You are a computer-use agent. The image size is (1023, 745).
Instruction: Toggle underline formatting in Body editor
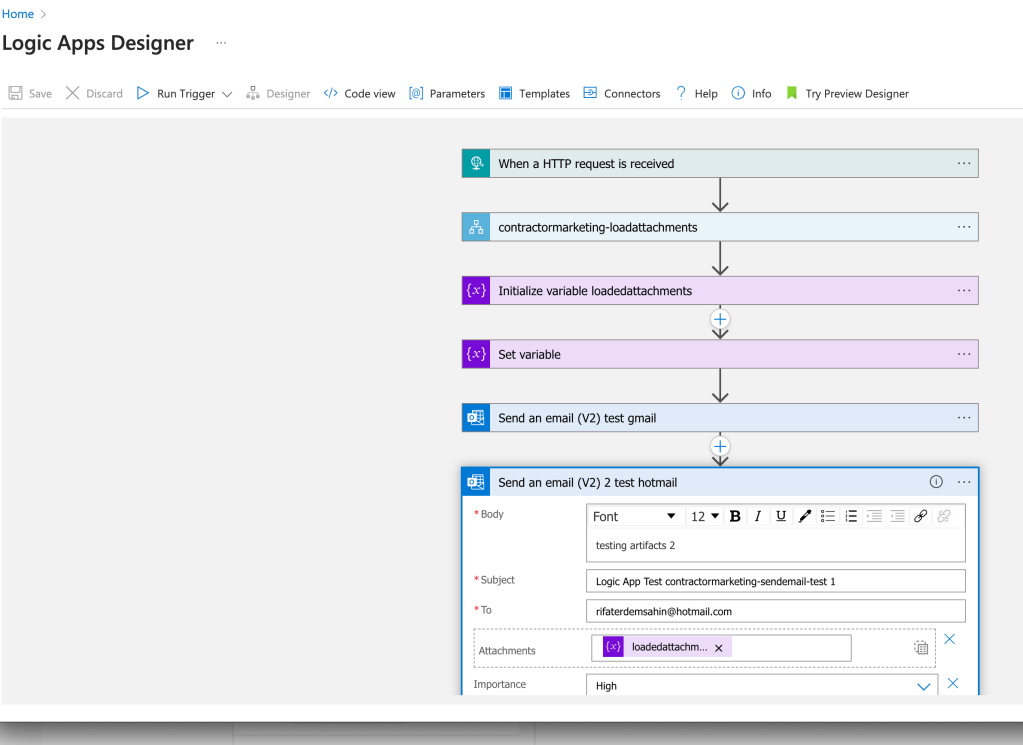coord(781,516)
